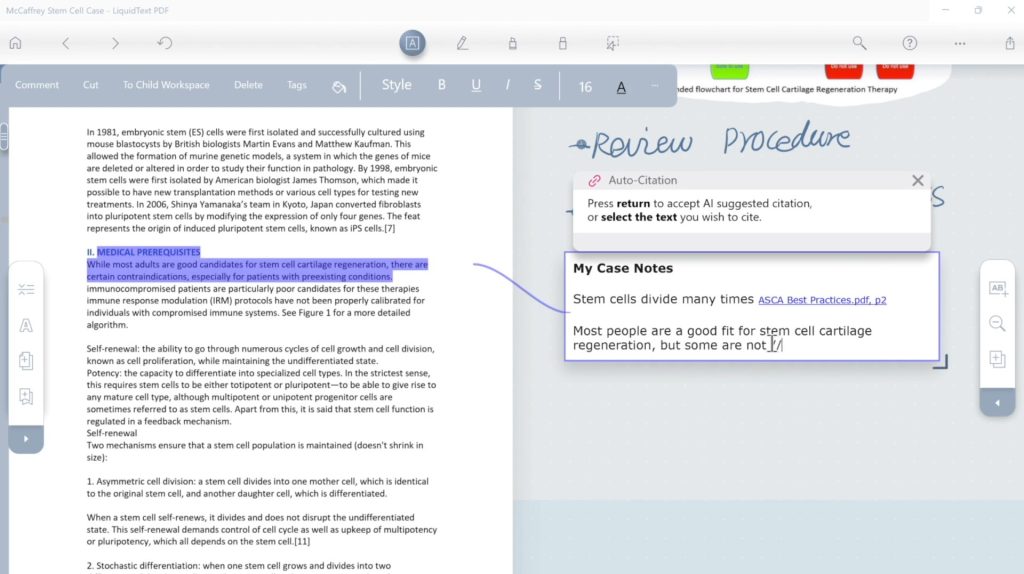This screenshot has width=1024, height=574.
Task: Open the Style dropdown
Action: tap(396, 85)
